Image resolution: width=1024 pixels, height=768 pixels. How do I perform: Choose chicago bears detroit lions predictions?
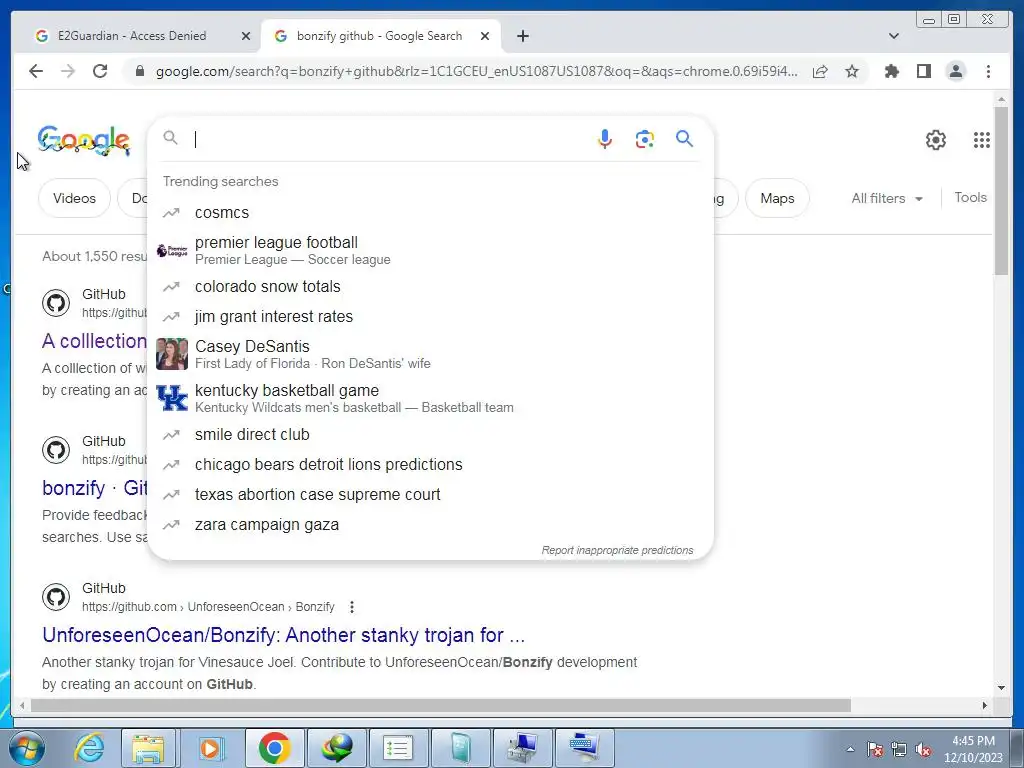click(x=431, y=464)
